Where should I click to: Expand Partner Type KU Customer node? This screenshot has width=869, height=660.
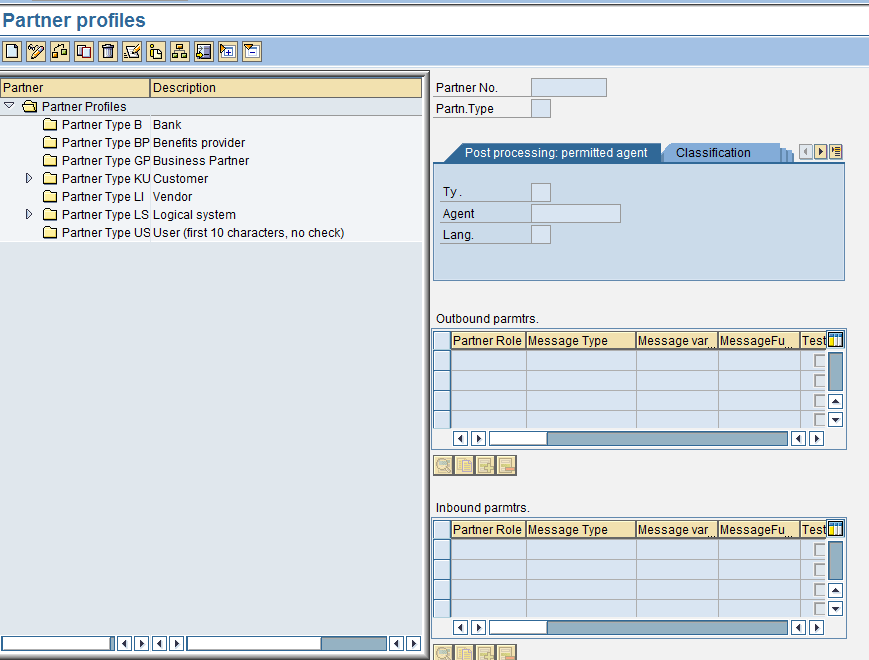29,178
